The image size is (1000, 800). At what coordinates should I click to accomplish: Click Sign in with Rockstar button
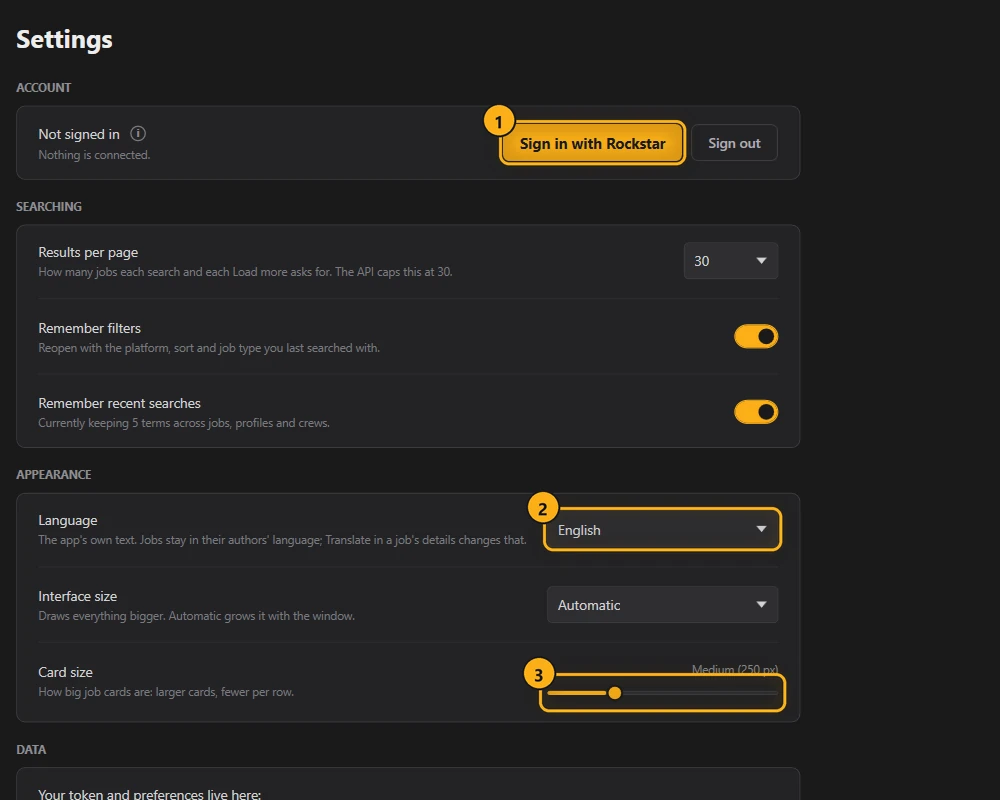592,143
